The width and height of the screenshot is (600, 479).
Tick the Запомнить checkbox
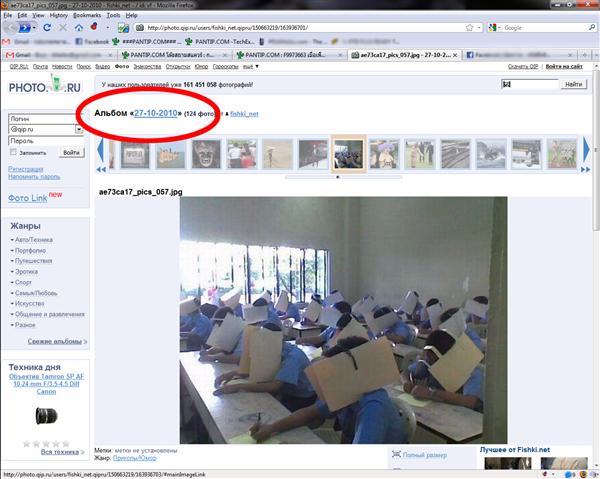[13, 152]
